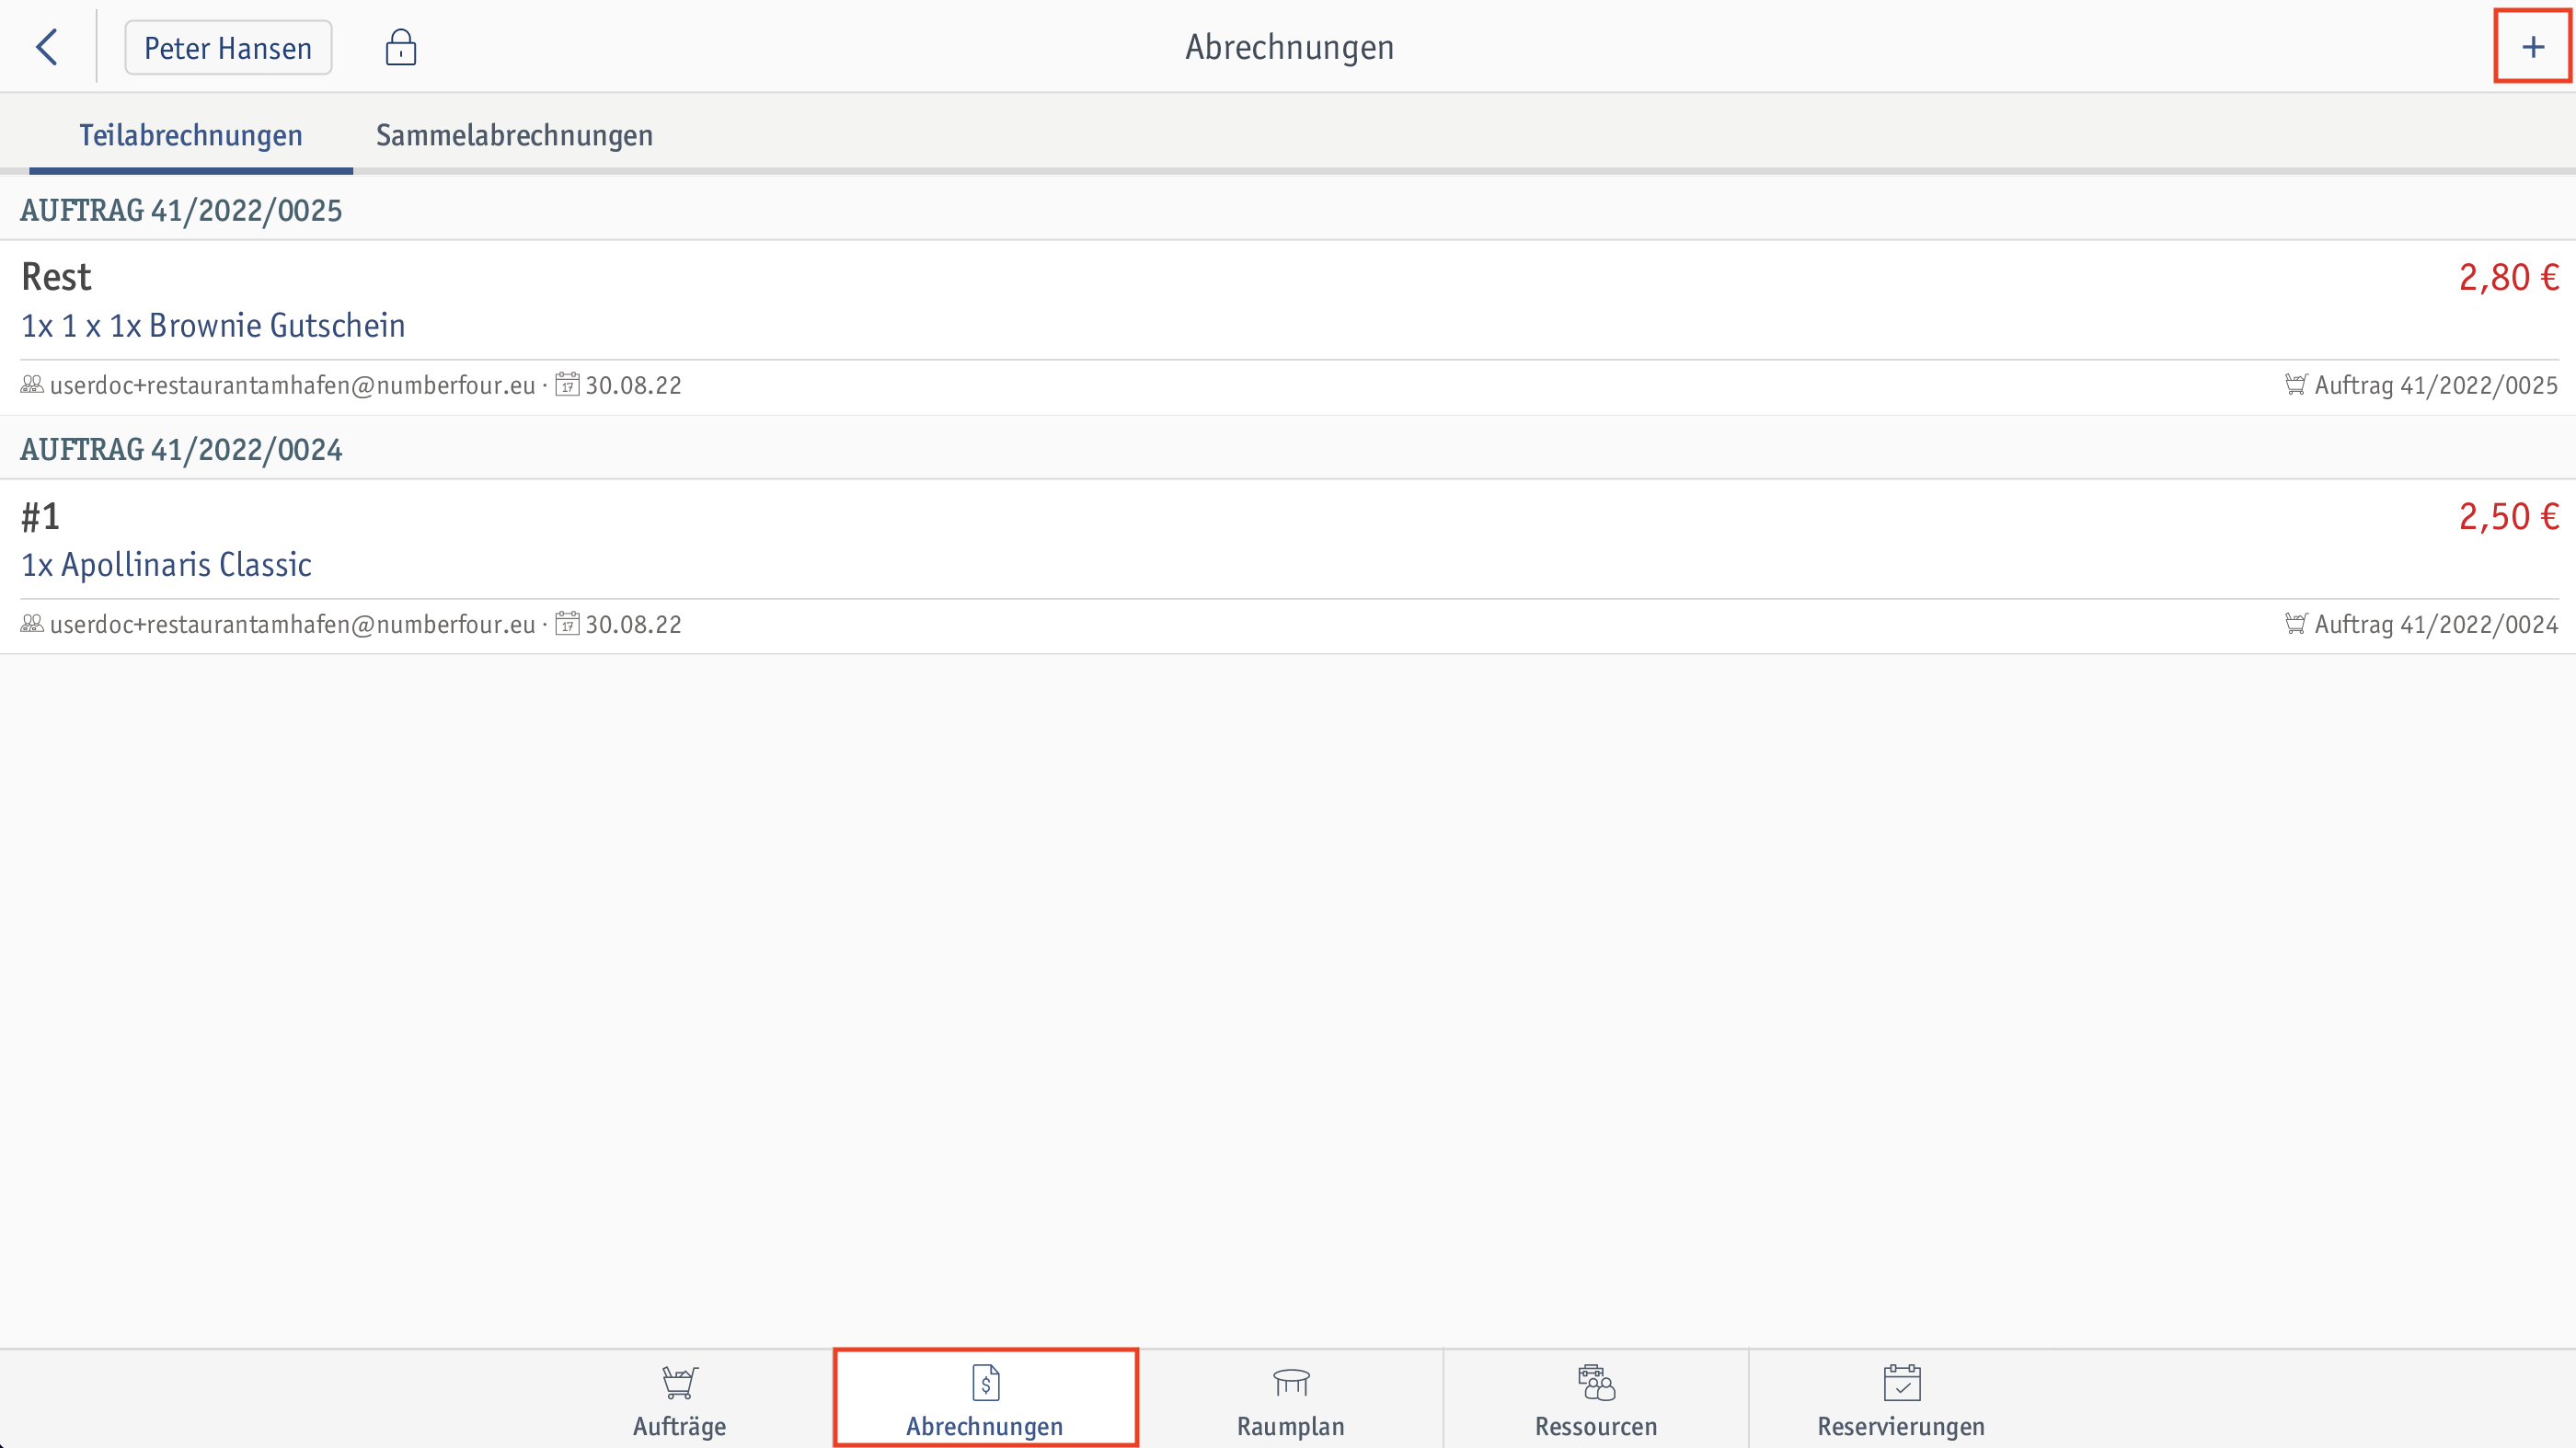This screenshot has height=1448, width=2576.
Task: Click the date 30.08.22 in the #1 row
Action: click(x=633, y=624)
